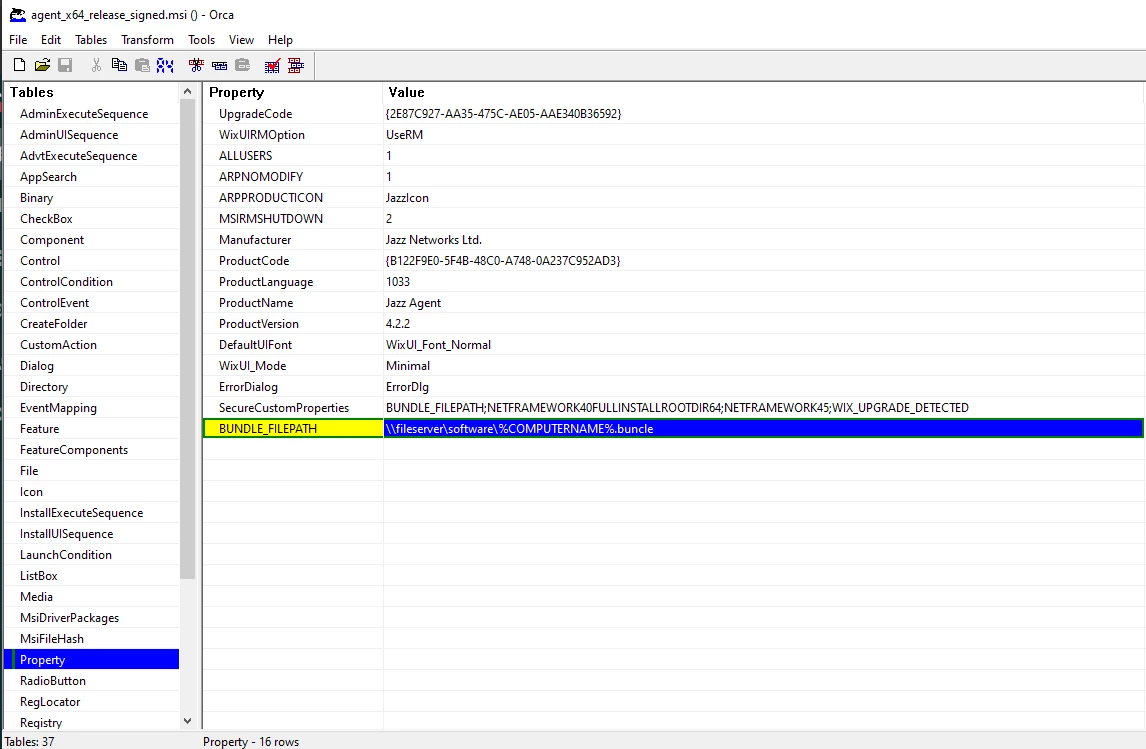Open the Edit menu

tap(51, 39)
